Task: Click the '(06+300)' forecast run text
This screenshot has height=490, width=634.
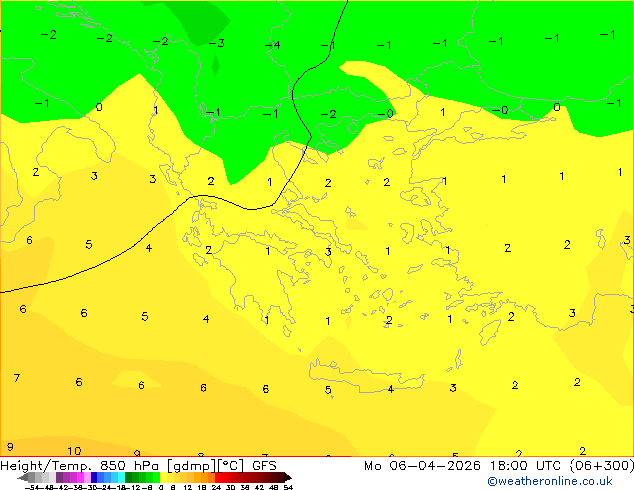Action: tap(602, 466)
